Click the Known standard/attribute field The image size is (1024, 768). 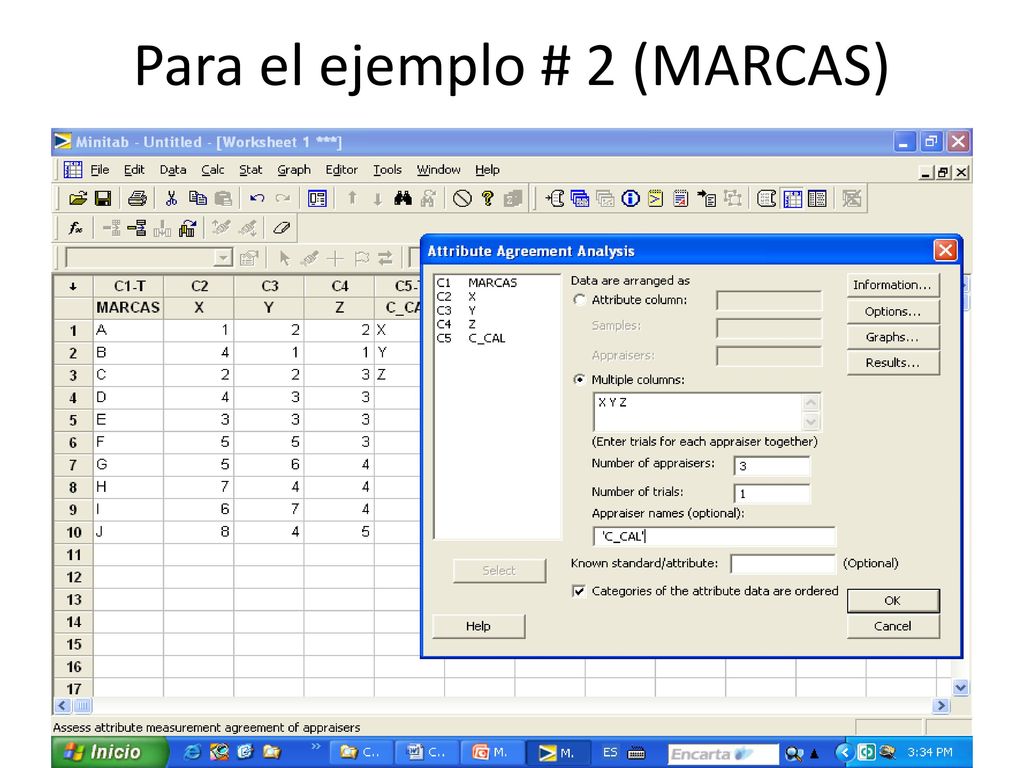pyautogui.click(x=782, y=564)
